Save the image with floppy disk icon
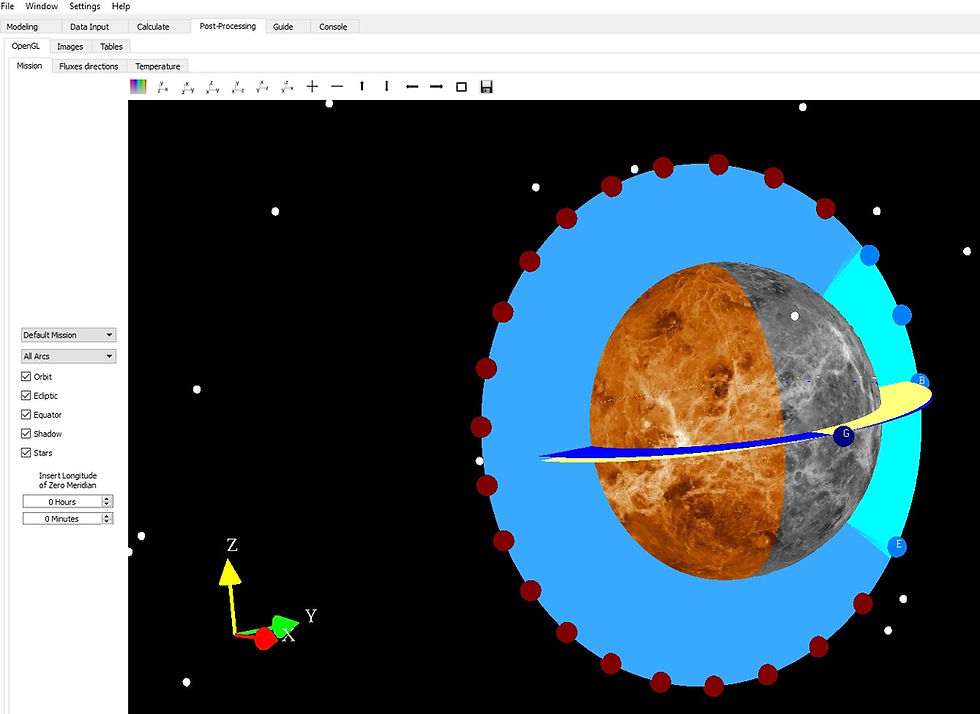This screenshot has width=980, height=714. pyautogui.click(x=486, y=87)
